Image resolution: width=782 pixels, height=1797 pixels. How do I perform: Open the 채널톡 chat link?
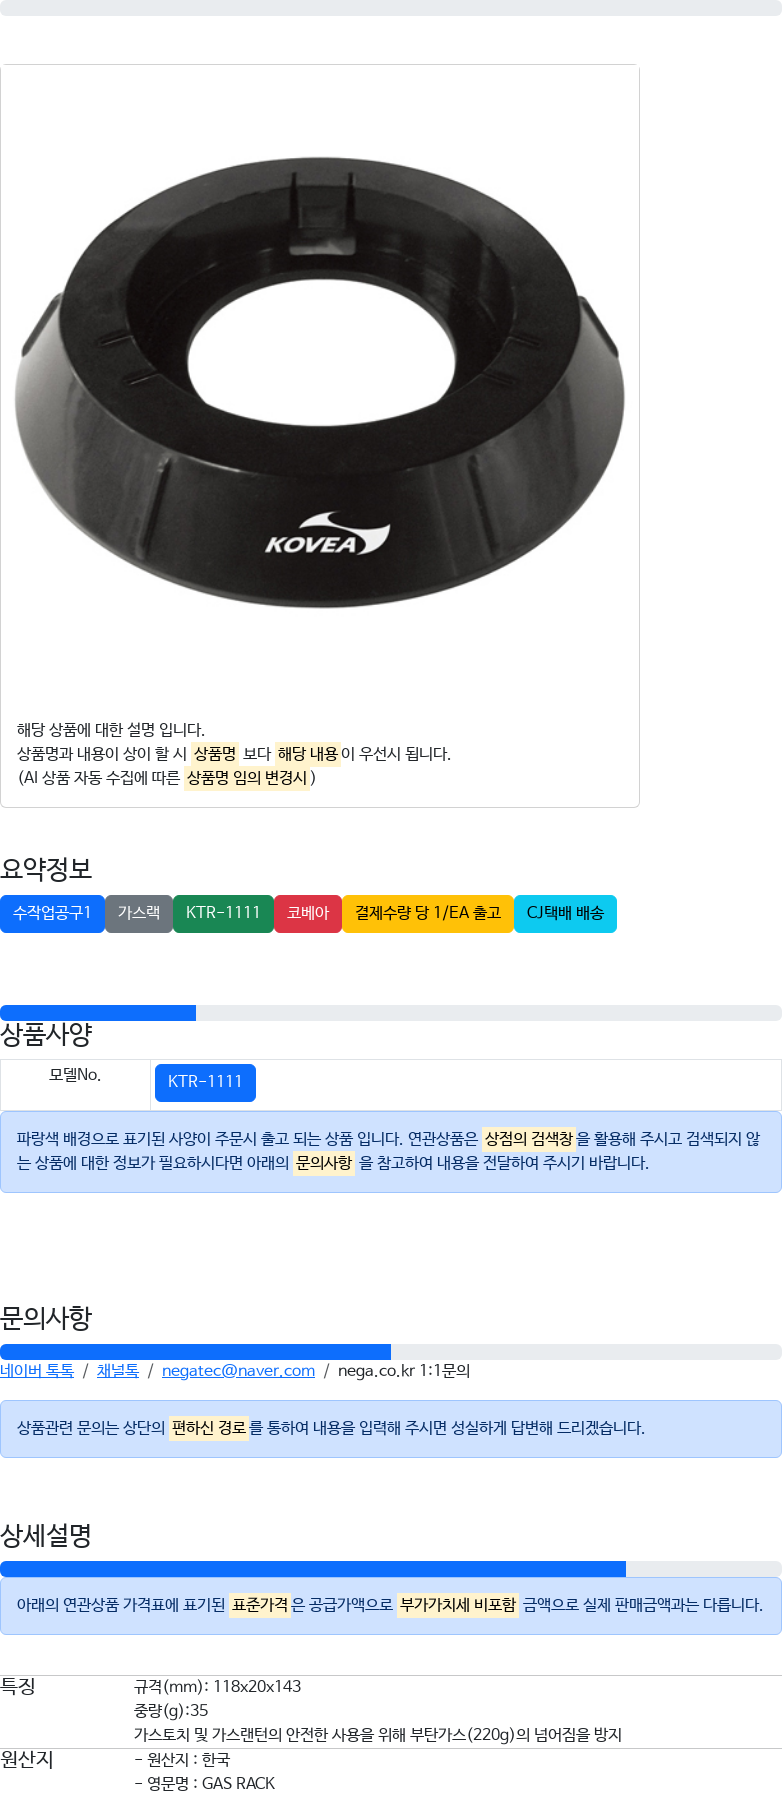coord(118,1371)
